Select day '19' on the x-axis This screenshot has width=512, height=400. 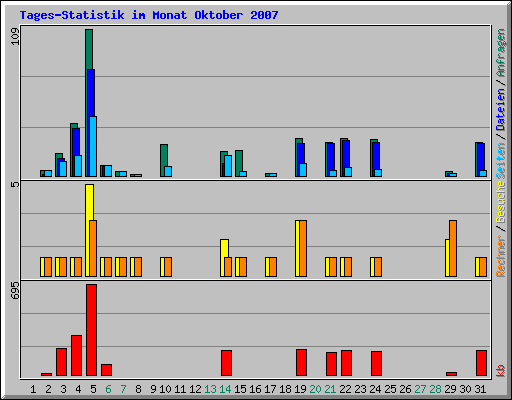[300, 389]
